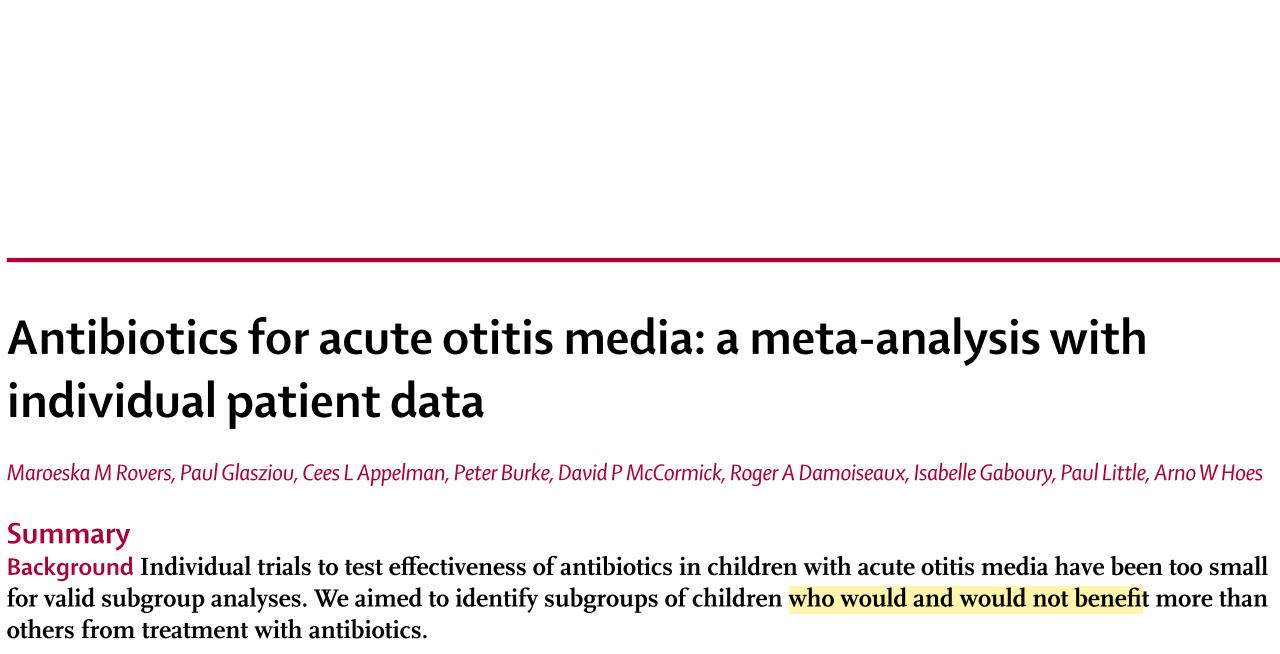1280x654 pixels.
Task: Click author Roger A Damoiseaux
Action: click(x=817, y=472)
